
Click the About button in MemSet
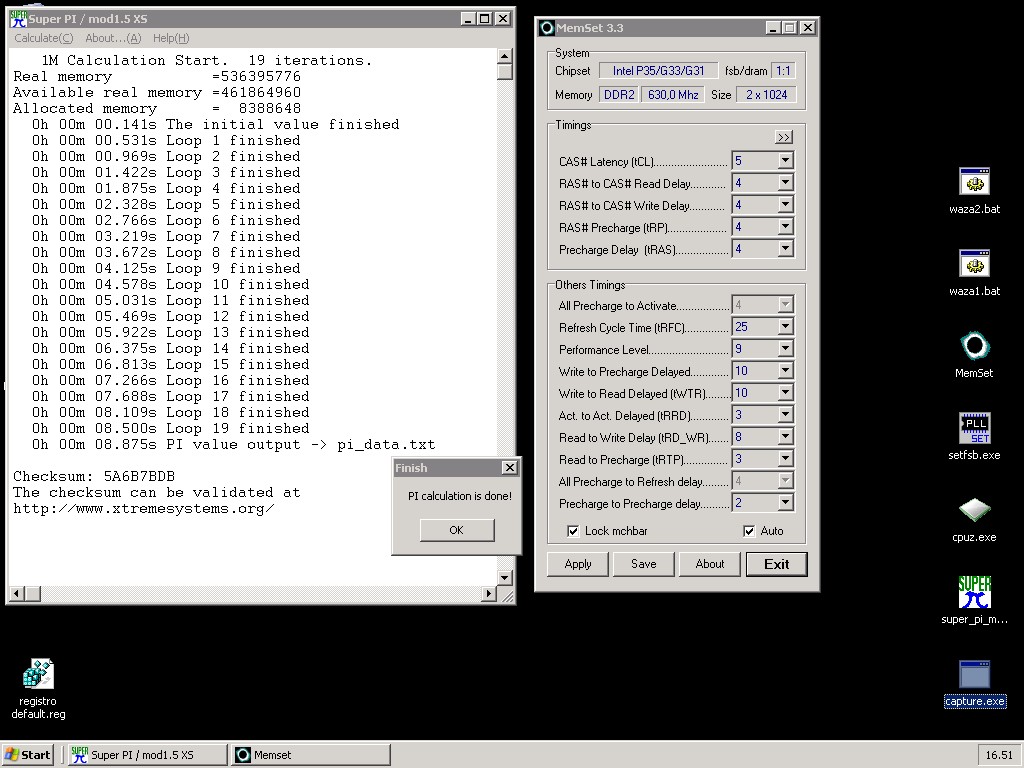[710, 564]
